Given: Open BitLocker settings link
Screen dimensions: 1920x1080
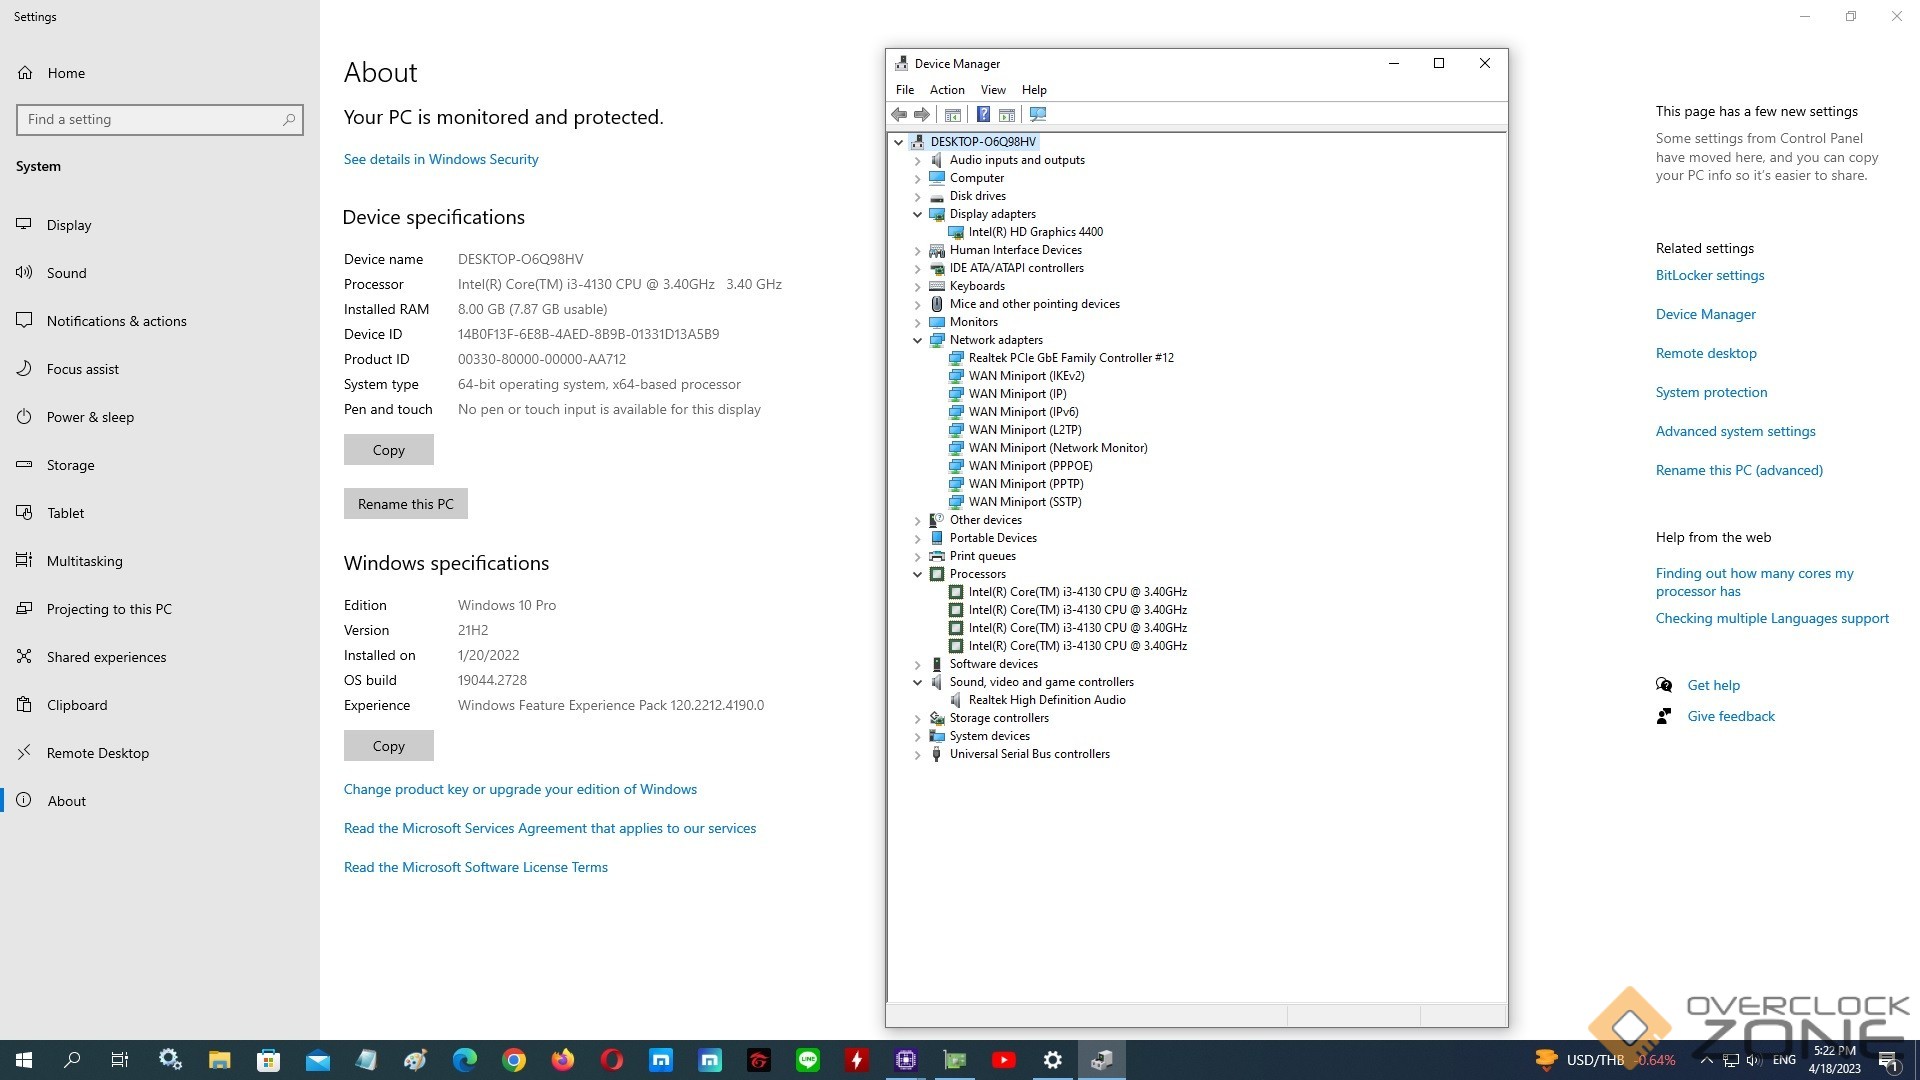Looking at the screenshot, I should coord(1709,275).
